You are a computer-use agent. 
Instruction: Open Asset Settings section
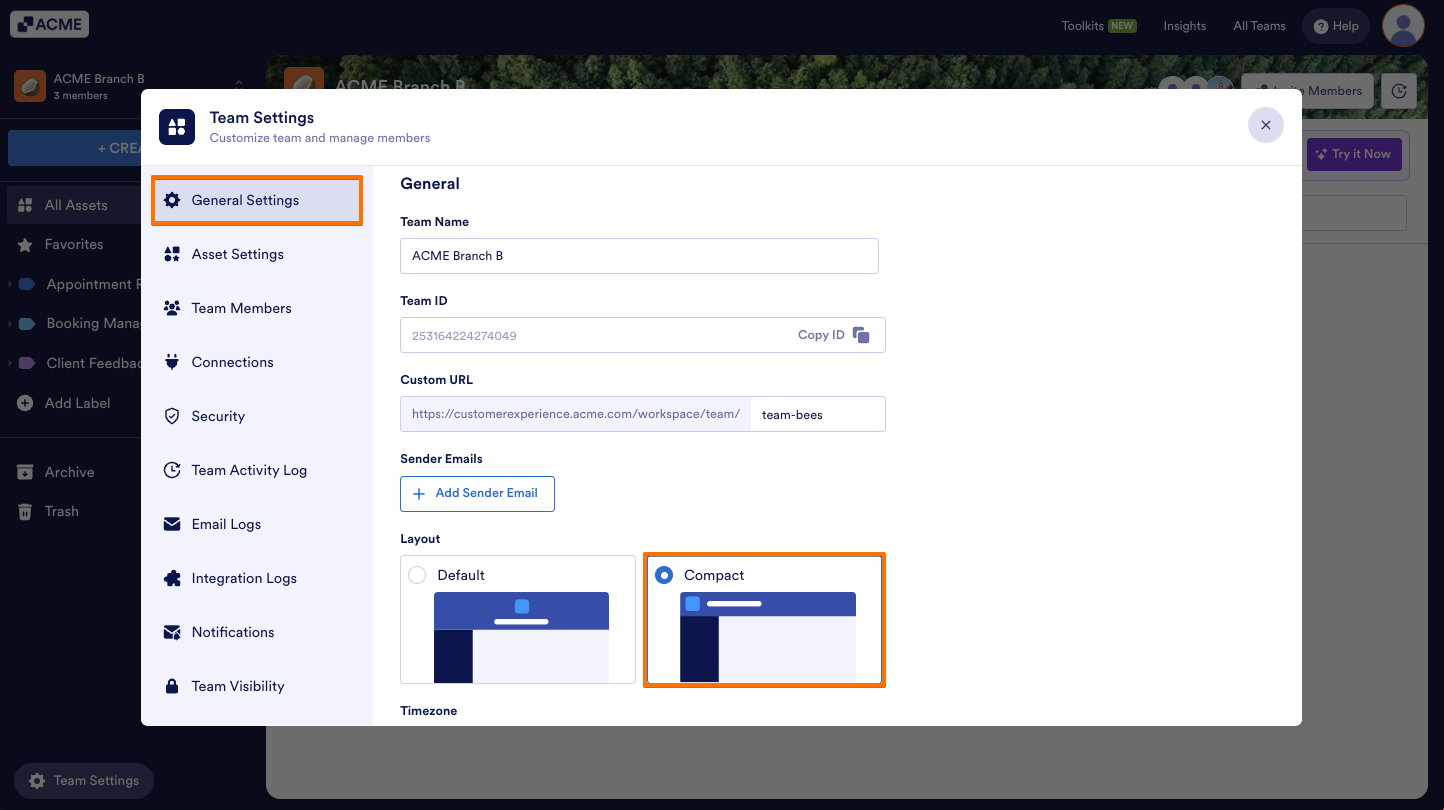[x=257, y=254]
